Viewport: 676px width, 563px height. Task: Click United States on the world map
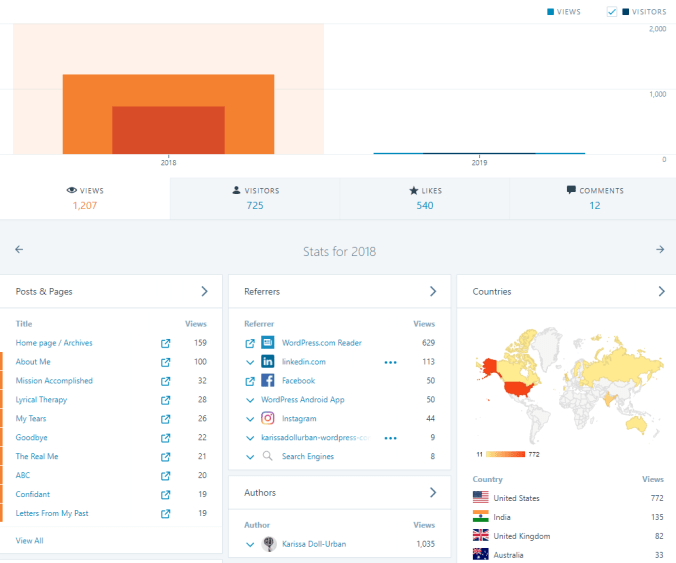519,389
